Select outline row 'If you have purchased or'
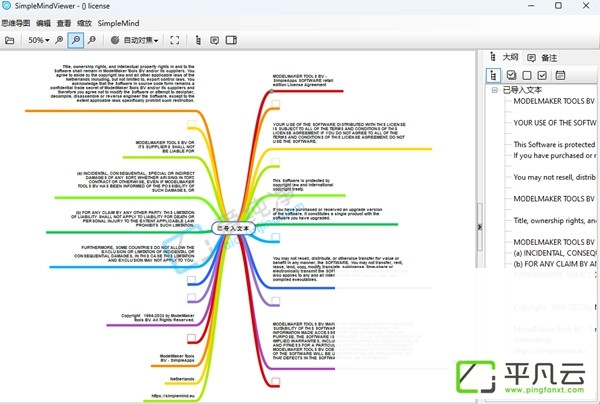 pos(554,155)
